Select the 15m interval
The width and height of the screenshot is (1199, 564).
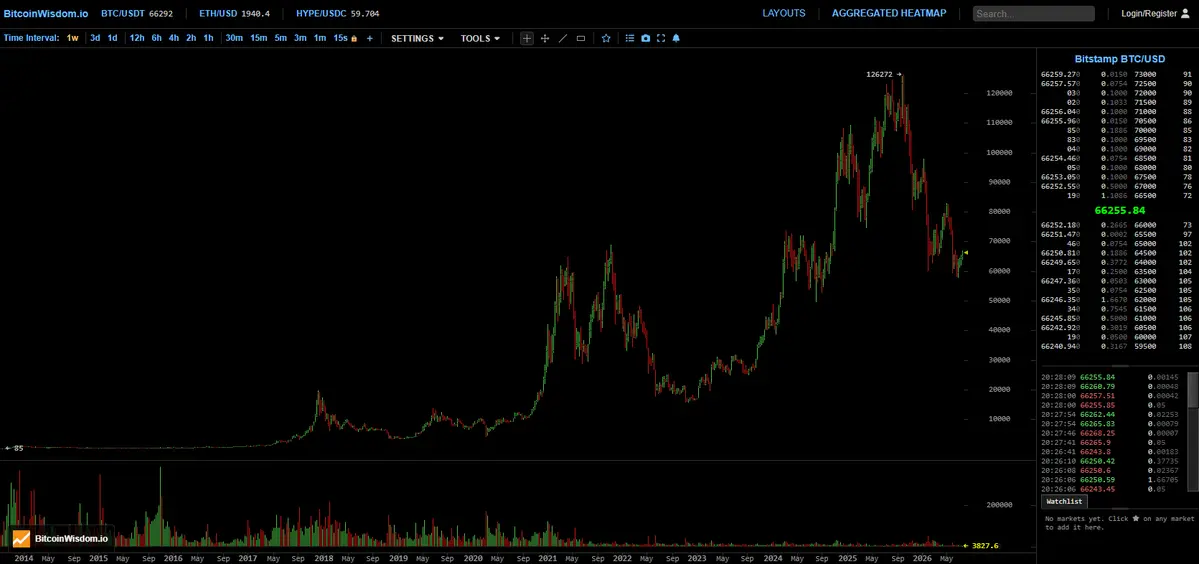pyautogui.click(x=258, y=38)
